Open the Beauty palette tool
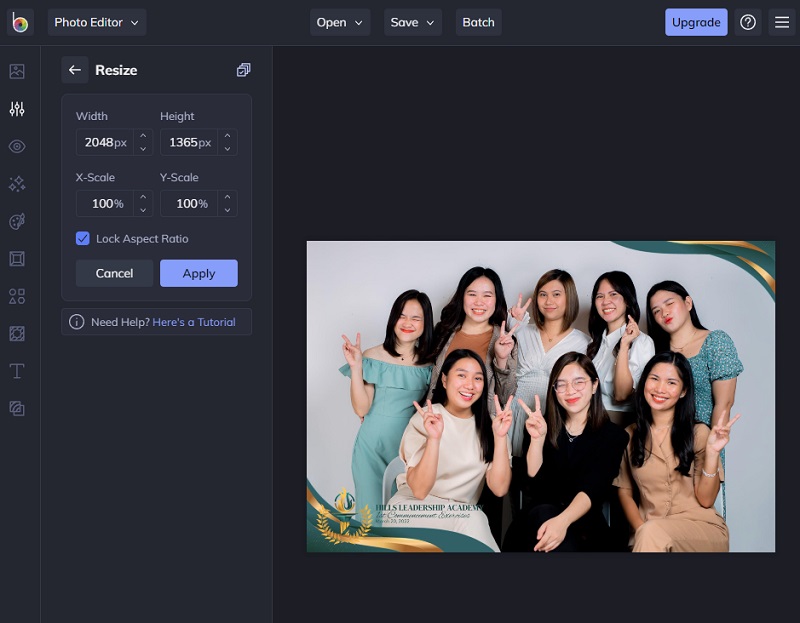This screenshot has width=800, height=623. coord(16,221)
